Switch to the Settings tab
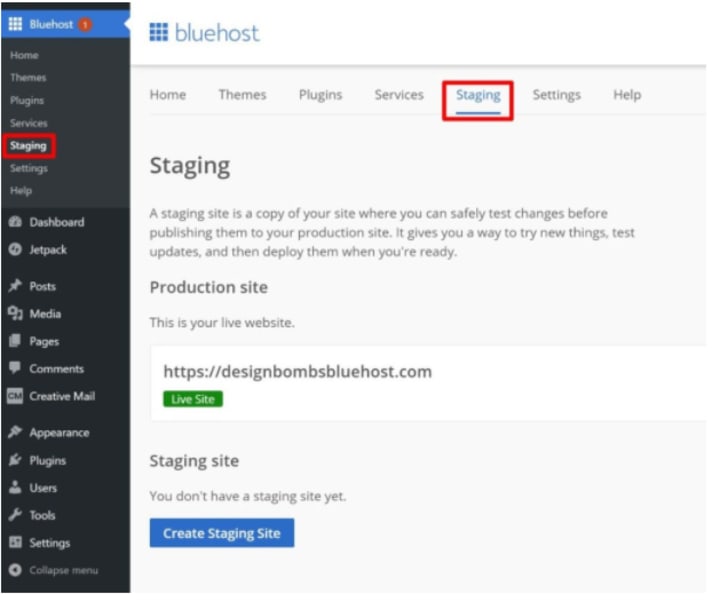Viewport: 720px width, 610px height. pos(557,95)
